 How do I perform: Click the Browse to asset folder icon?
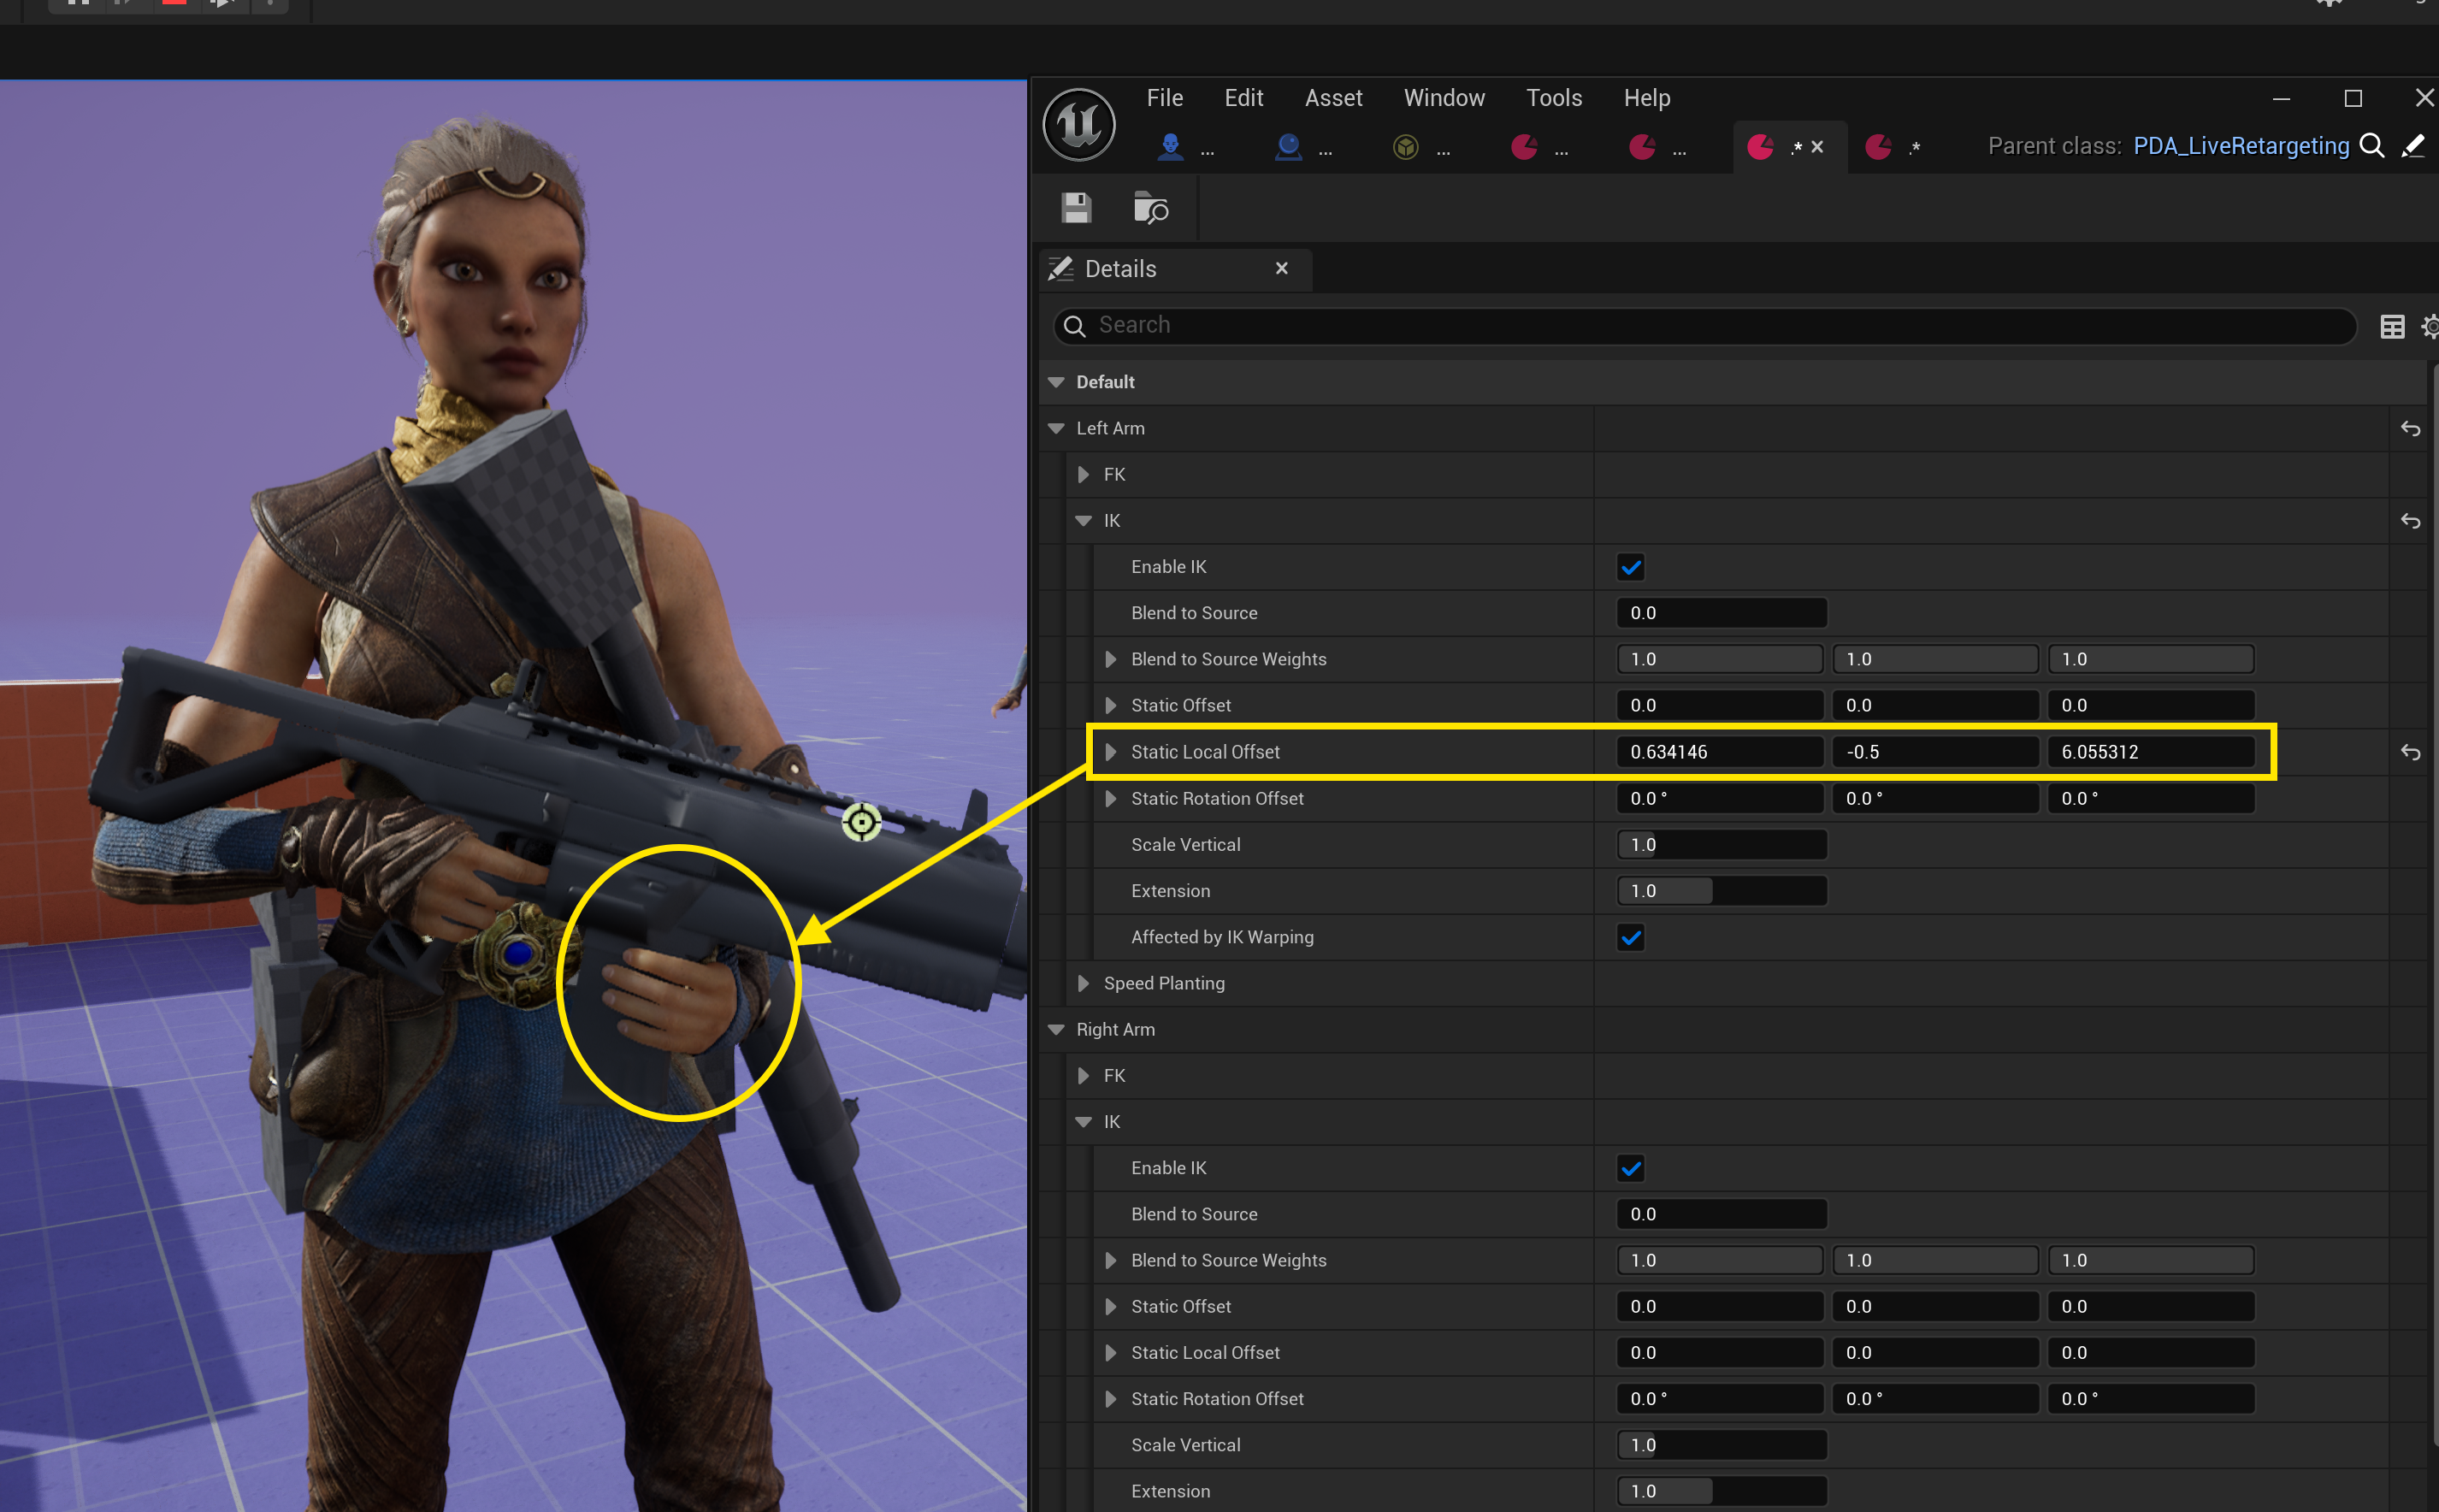click(1150, 208)
